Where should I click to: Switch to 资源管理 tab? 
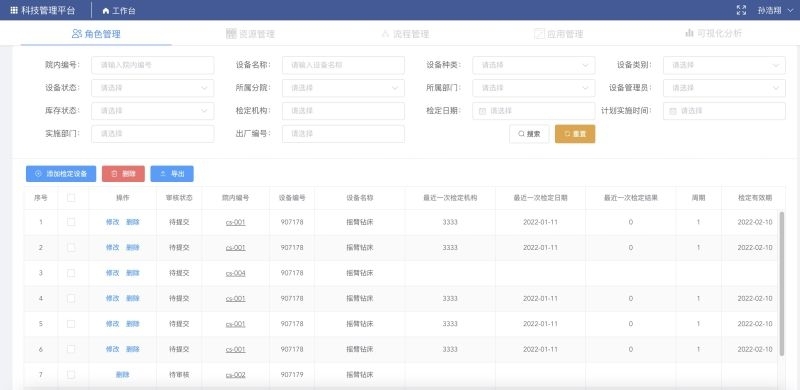point(251,34)
